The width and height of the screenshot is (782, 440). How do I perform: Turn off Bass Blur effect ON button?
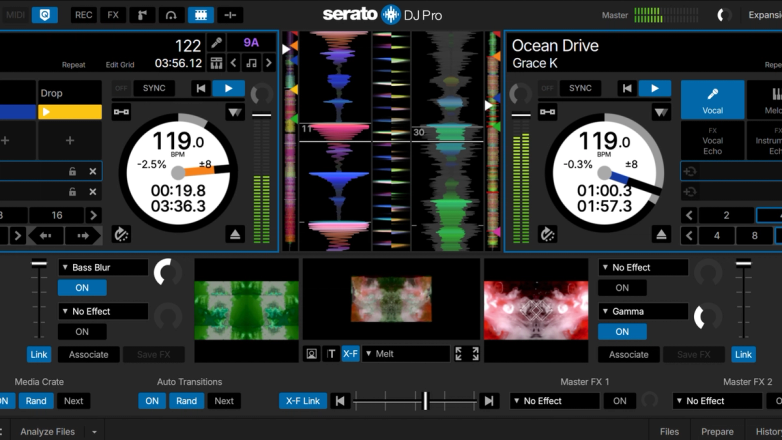pyautogui.click(x=82, y=288)
